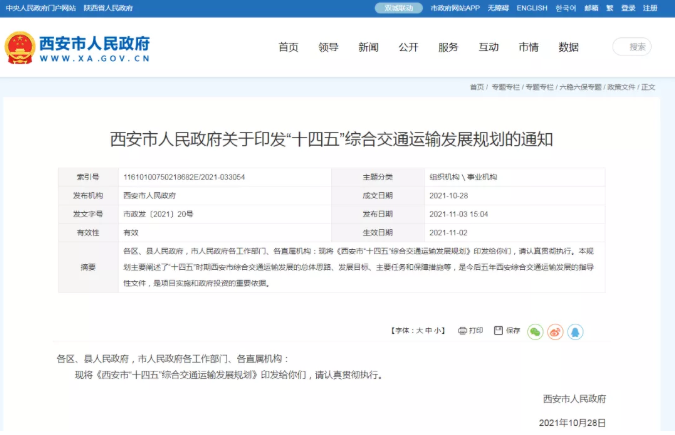
Task: Share the notice via WeChat icon
Action: pos(535,331)
